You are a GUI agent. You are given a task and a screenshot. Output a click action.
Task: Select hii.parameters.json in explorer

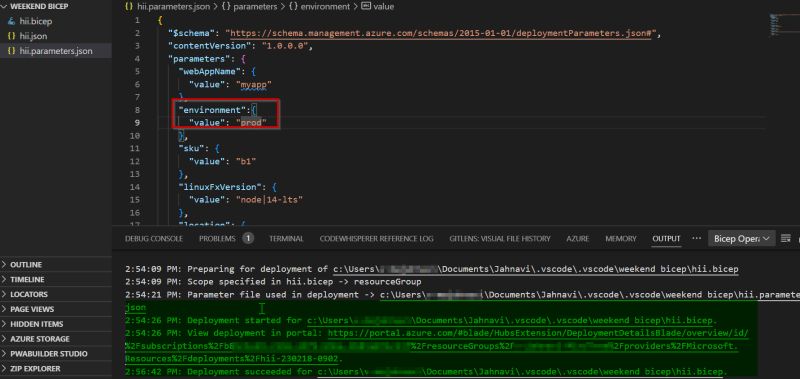[56, 51]
